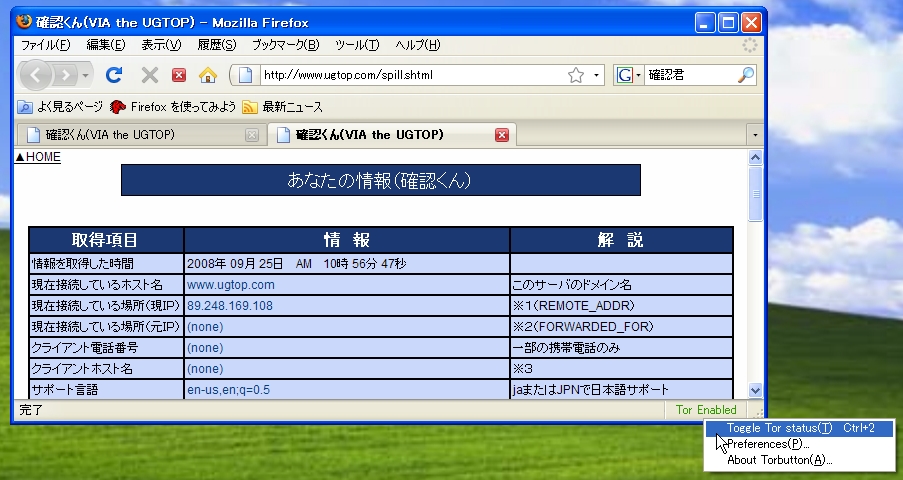The width and height of the screenshot is (903, 480).
Task: Click the IP address 89.248.169.108
Action: (x=230, y=305)
